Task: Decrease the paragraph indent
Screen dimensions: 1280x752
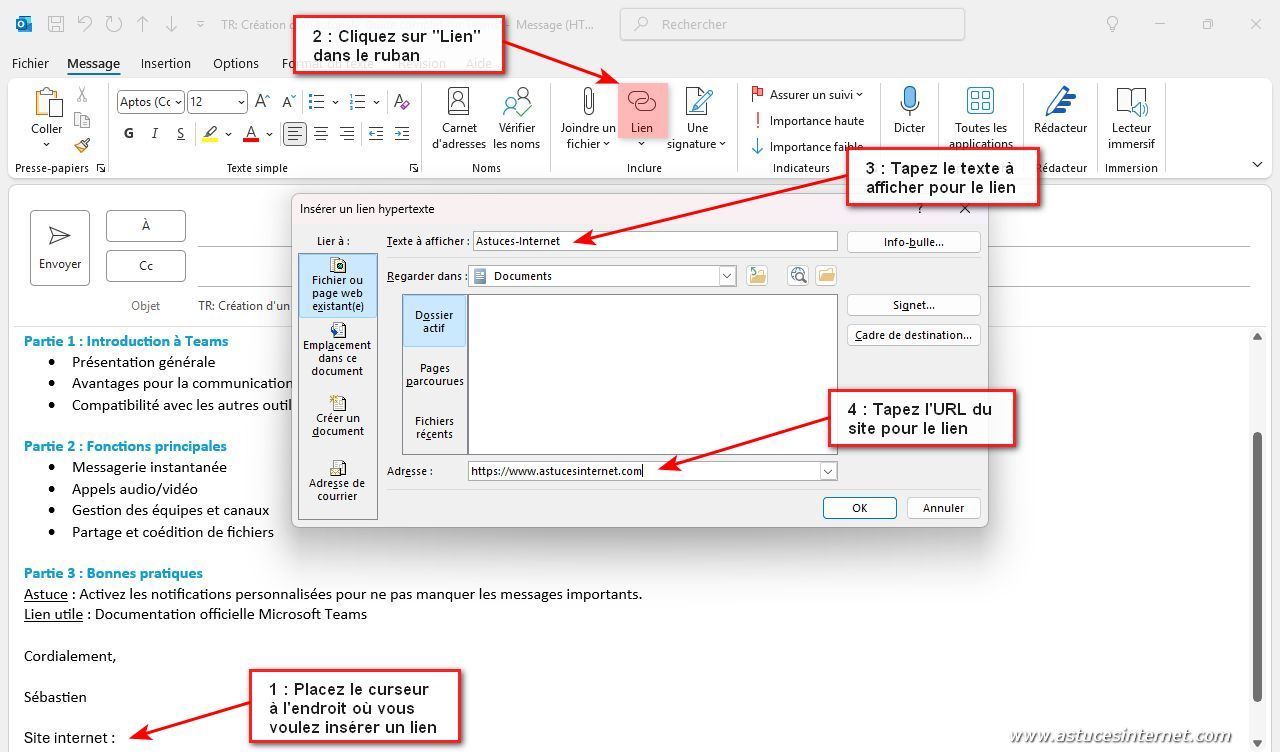Action: (376, 133)
